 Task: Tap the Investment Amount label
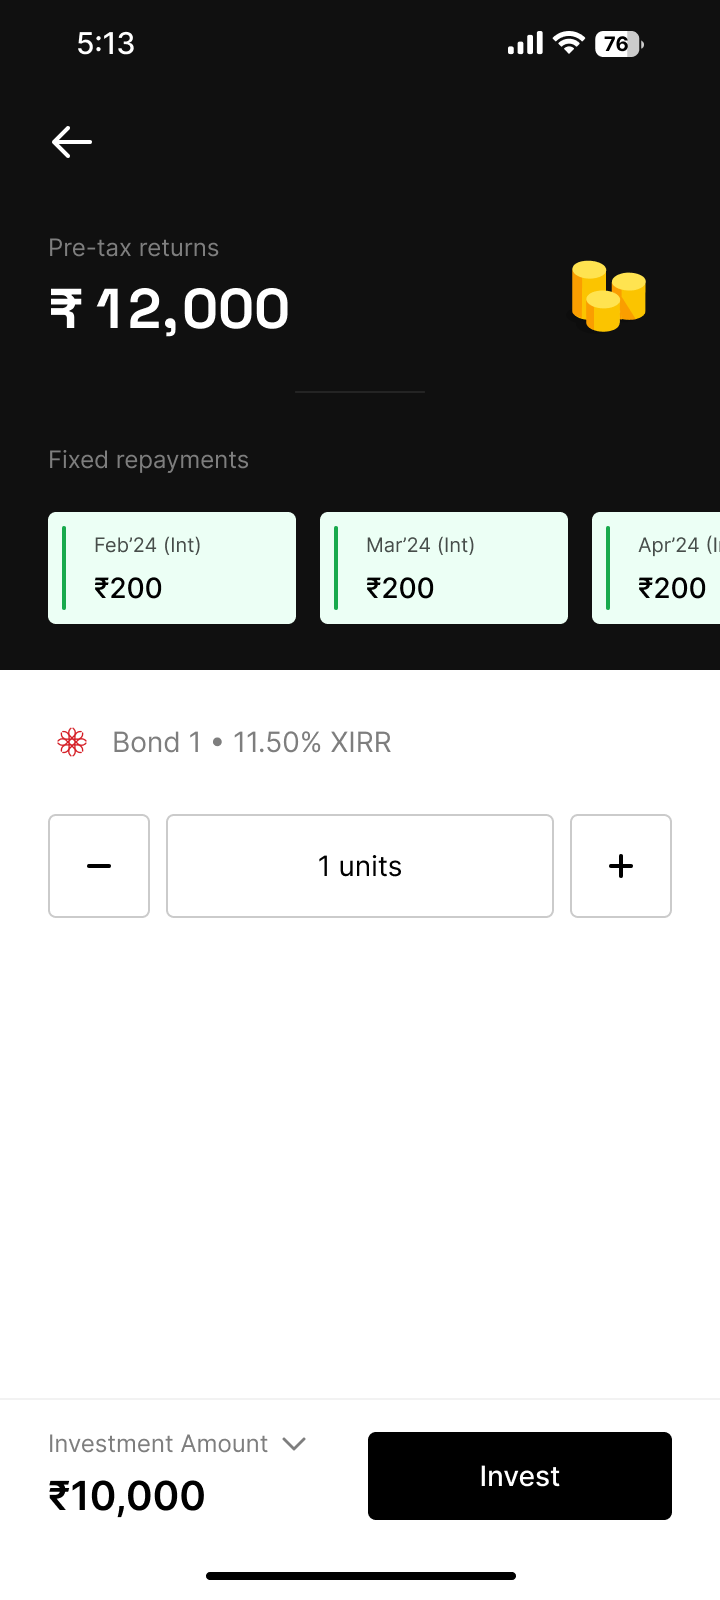[158, 1444]
